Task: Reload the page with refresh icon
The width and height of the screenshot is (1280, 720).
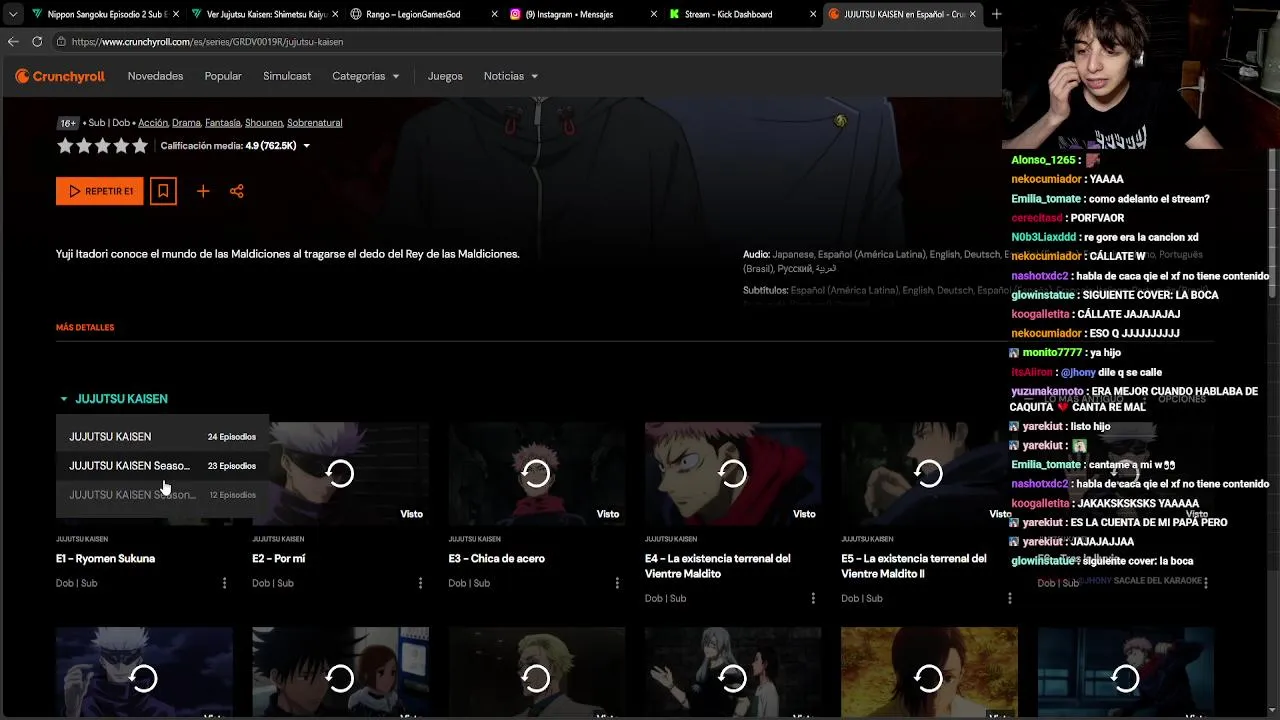Action: (37, 41)
